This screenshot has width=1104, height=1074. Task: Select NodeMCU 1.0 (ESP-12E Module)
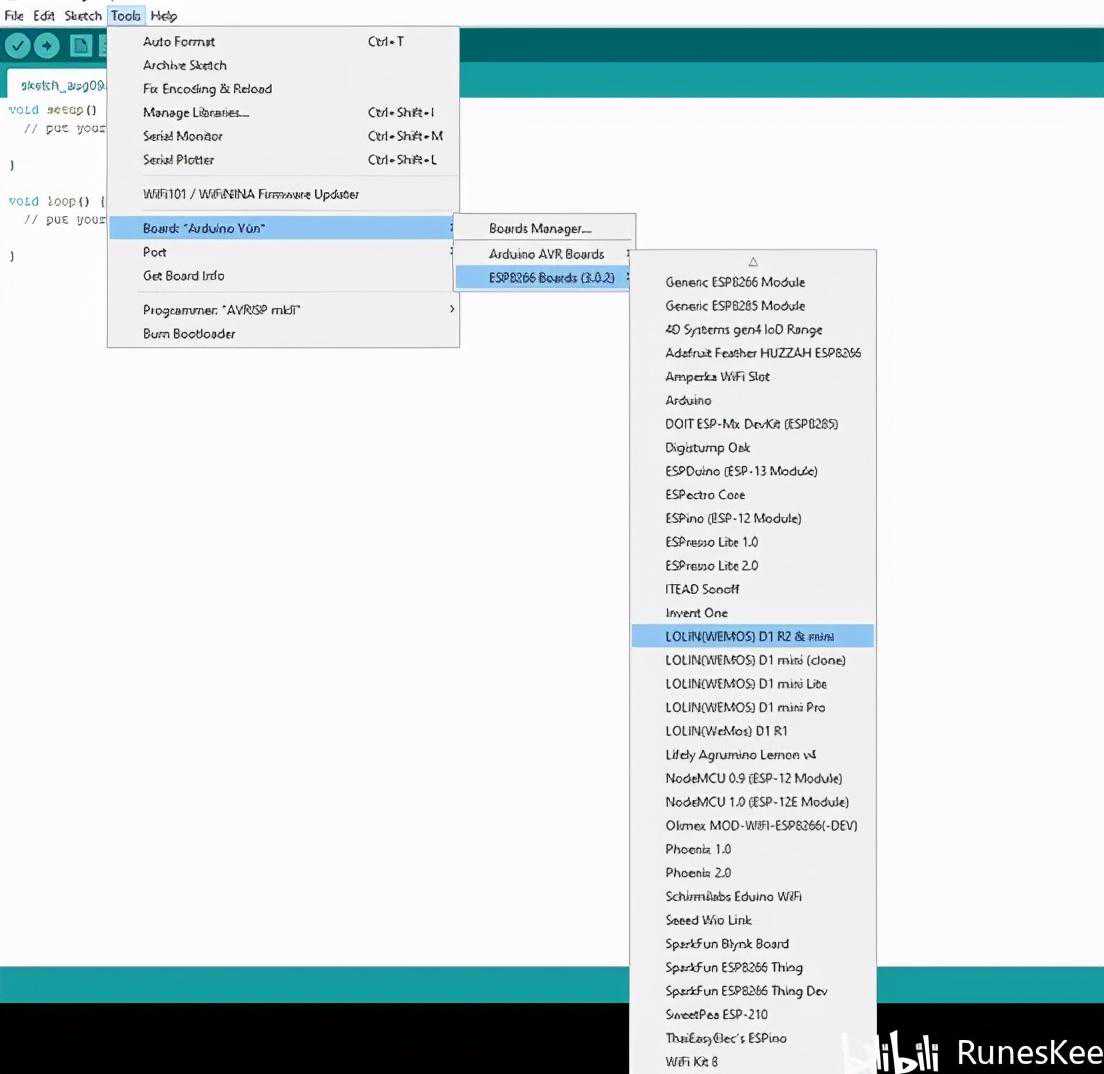pos(753,801)
